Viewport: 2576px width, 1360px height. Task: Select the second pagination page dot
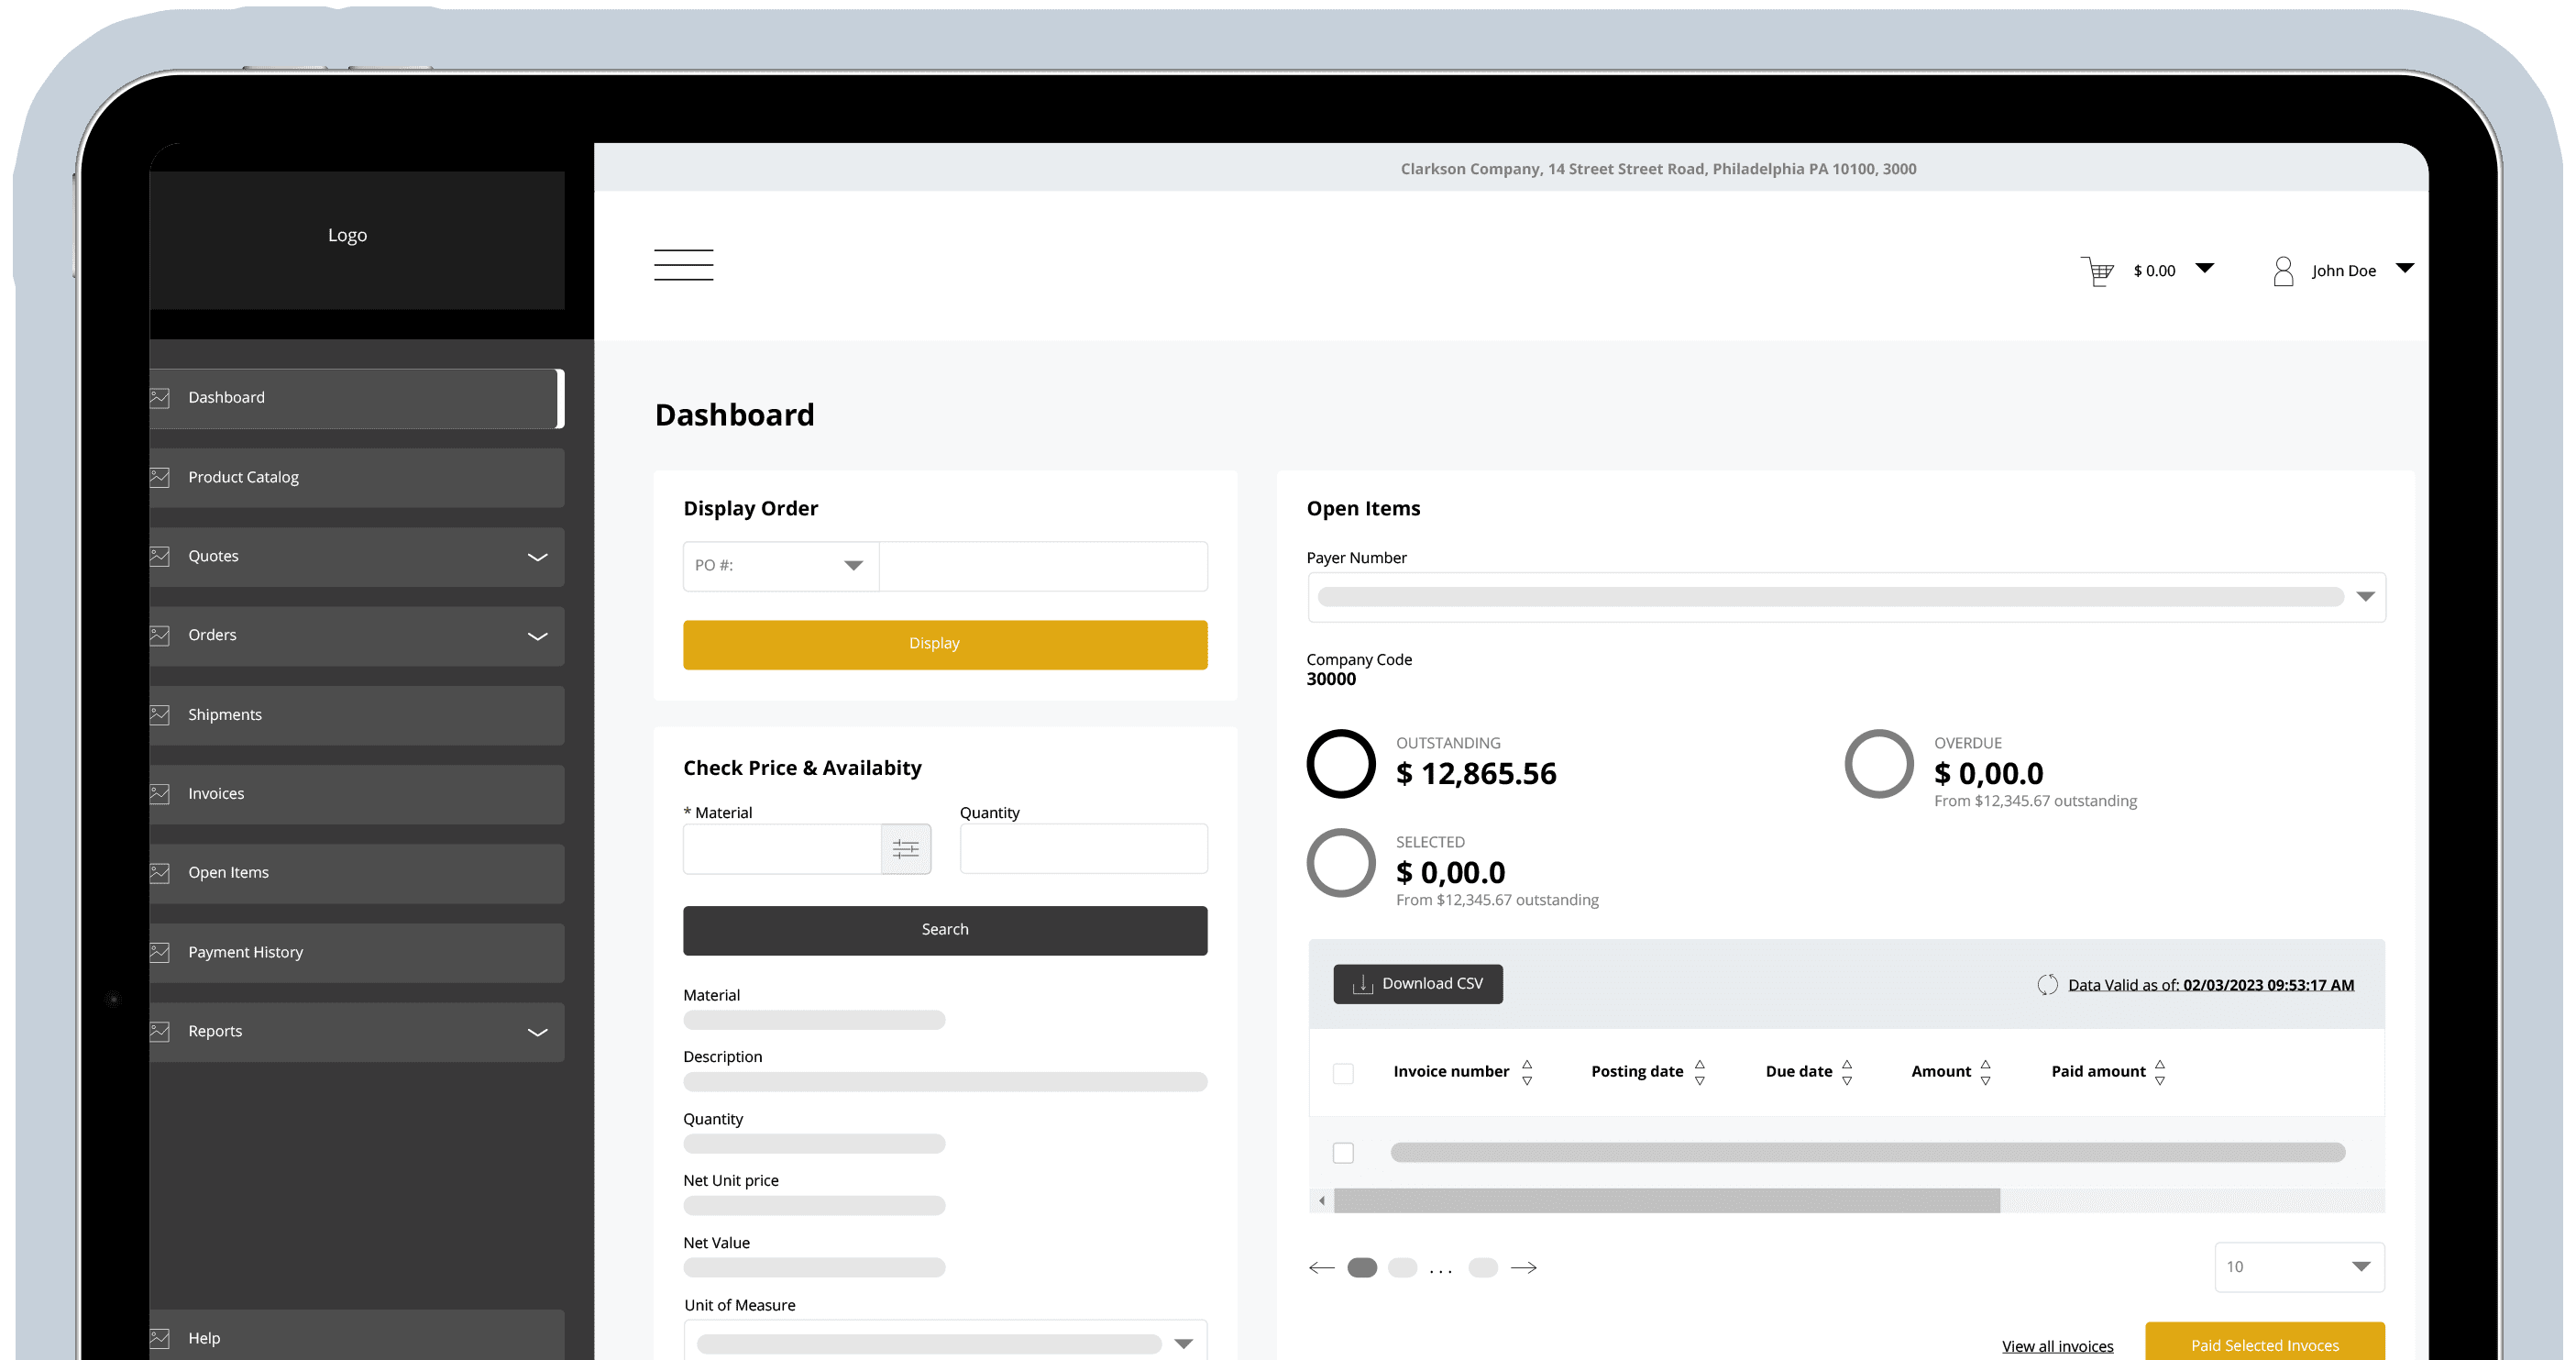tap(1402, 1268)
